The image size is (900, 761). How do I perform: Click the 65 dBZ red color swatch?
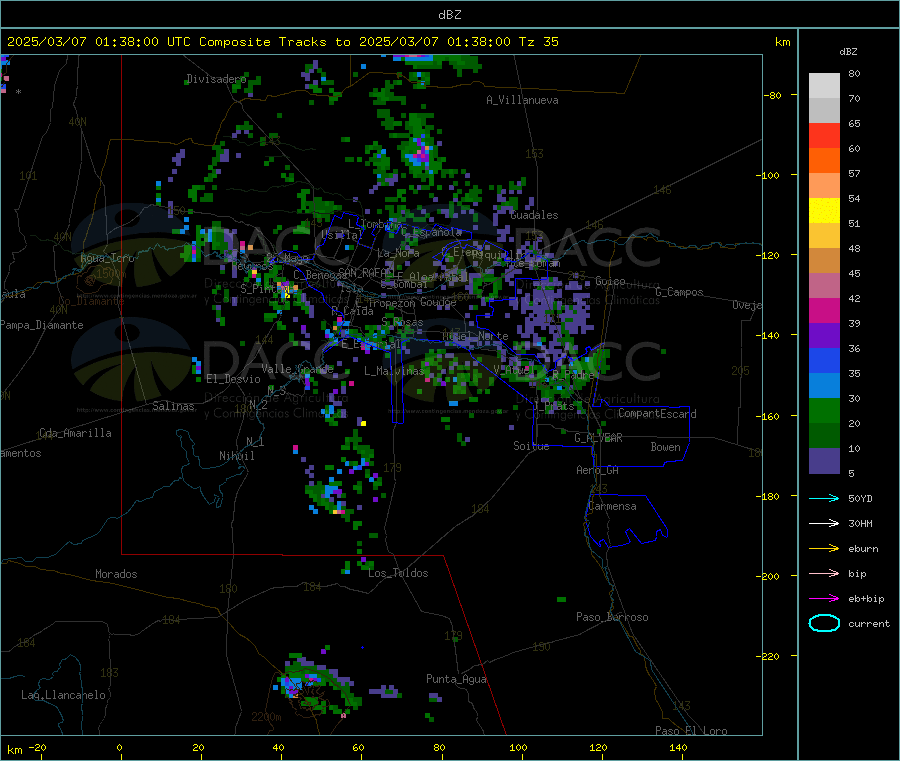click(x=824, y=135)
